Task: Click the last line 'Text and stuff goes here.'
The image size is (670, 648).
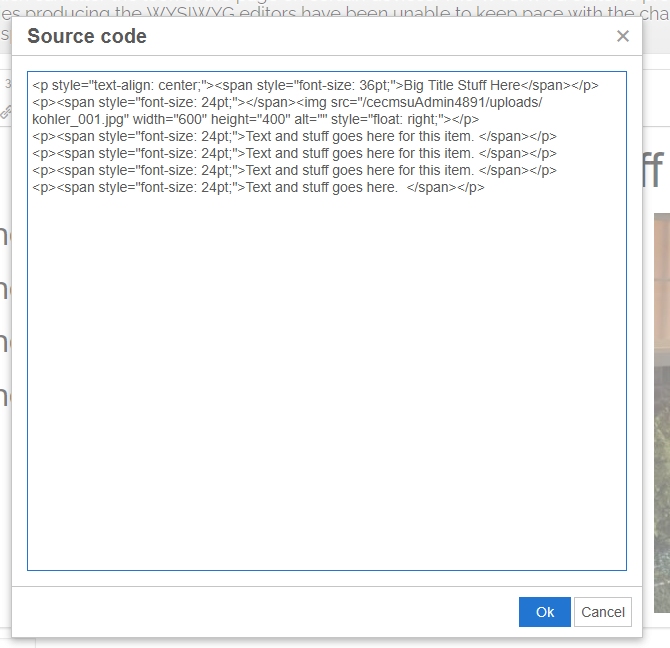Action: tap(320, 187)
